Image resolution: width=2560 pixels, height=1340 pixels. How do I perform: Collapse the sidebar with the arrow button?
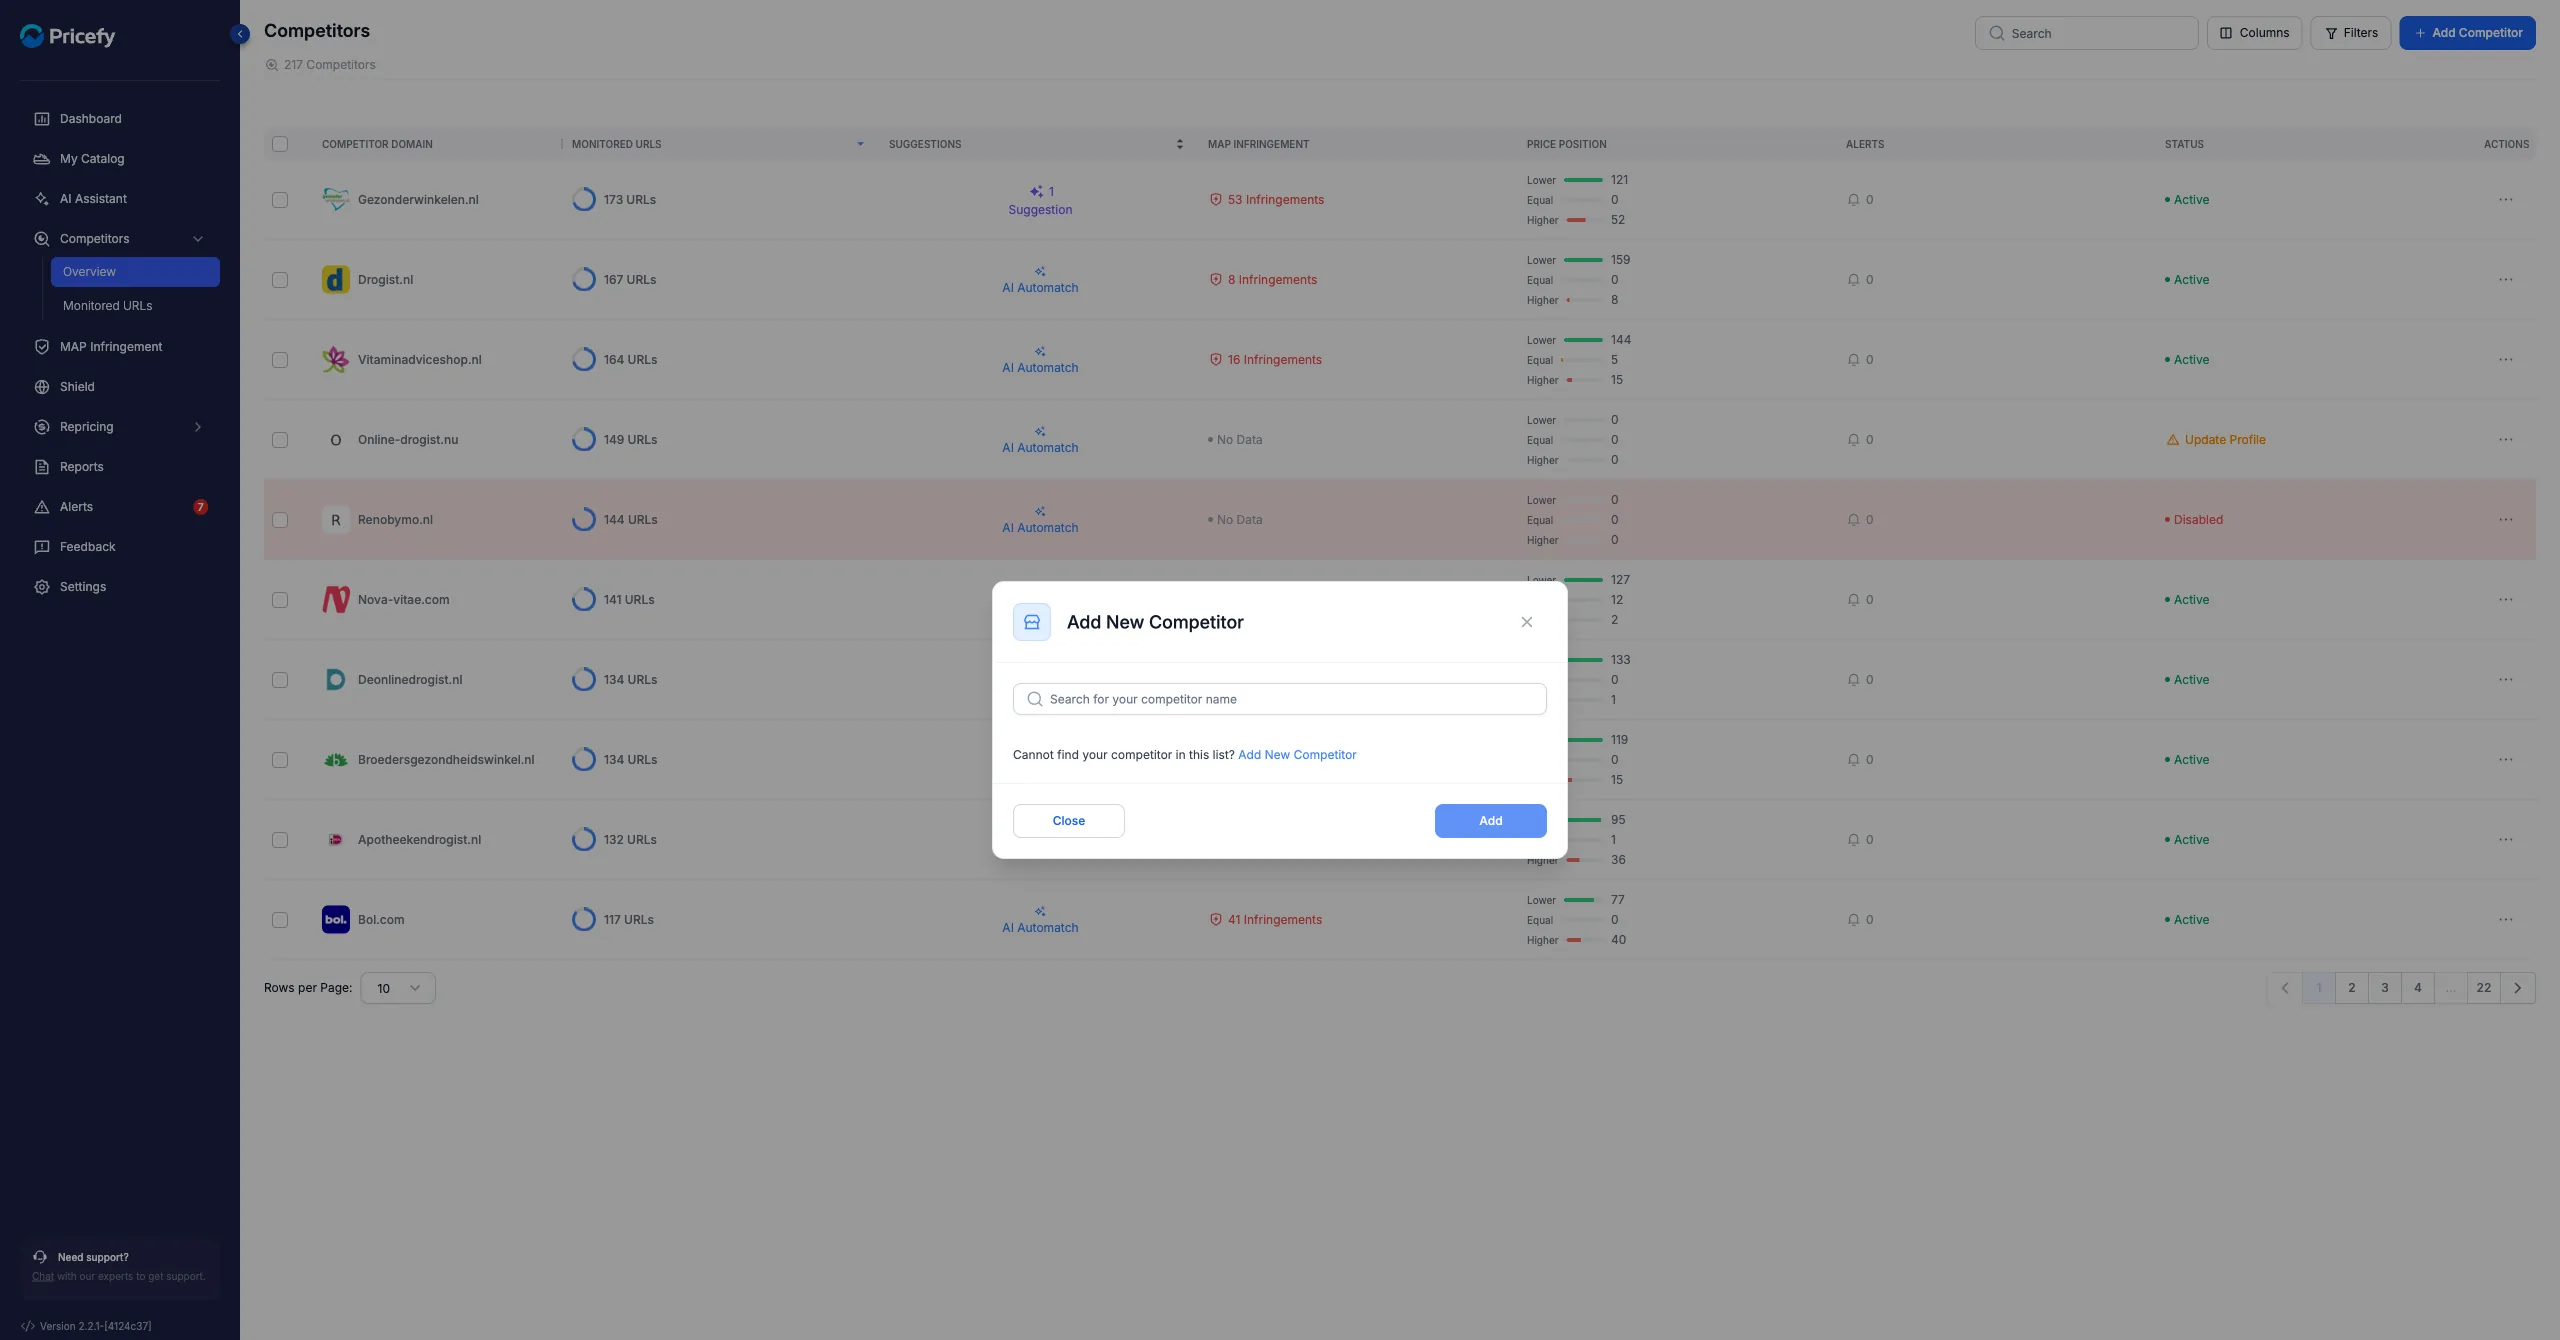[x=240, y=34]
